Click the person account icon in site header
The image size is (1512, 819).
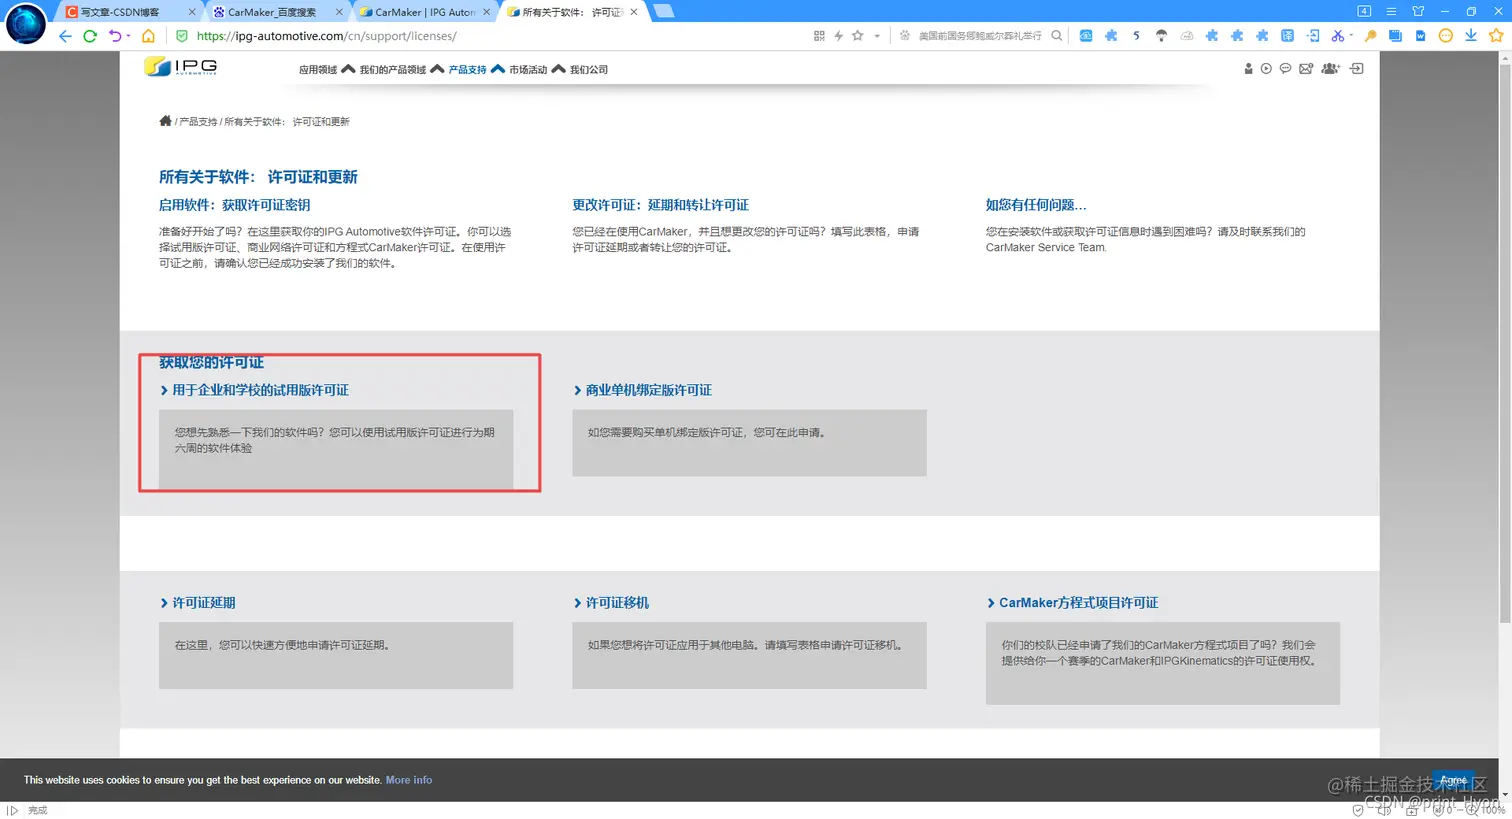pos(1248,69)
